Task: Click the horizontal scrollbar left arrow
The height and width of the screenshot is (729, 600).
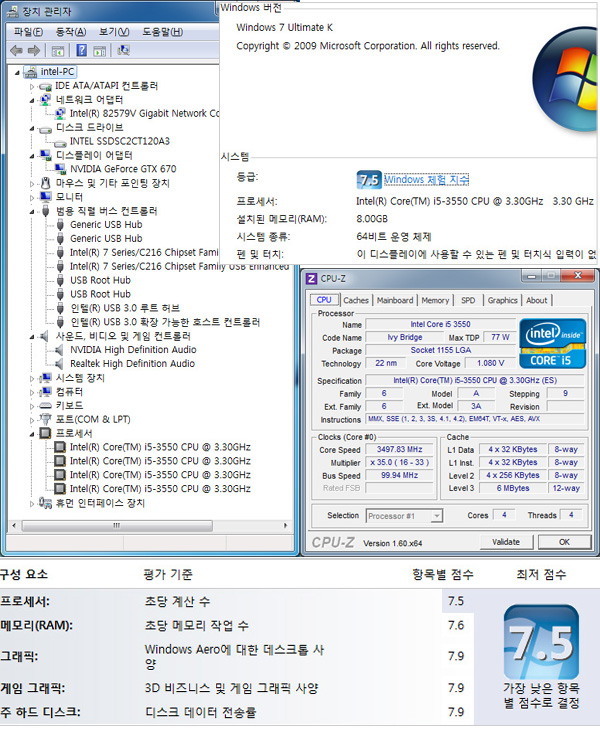Action: coord(14,525)
